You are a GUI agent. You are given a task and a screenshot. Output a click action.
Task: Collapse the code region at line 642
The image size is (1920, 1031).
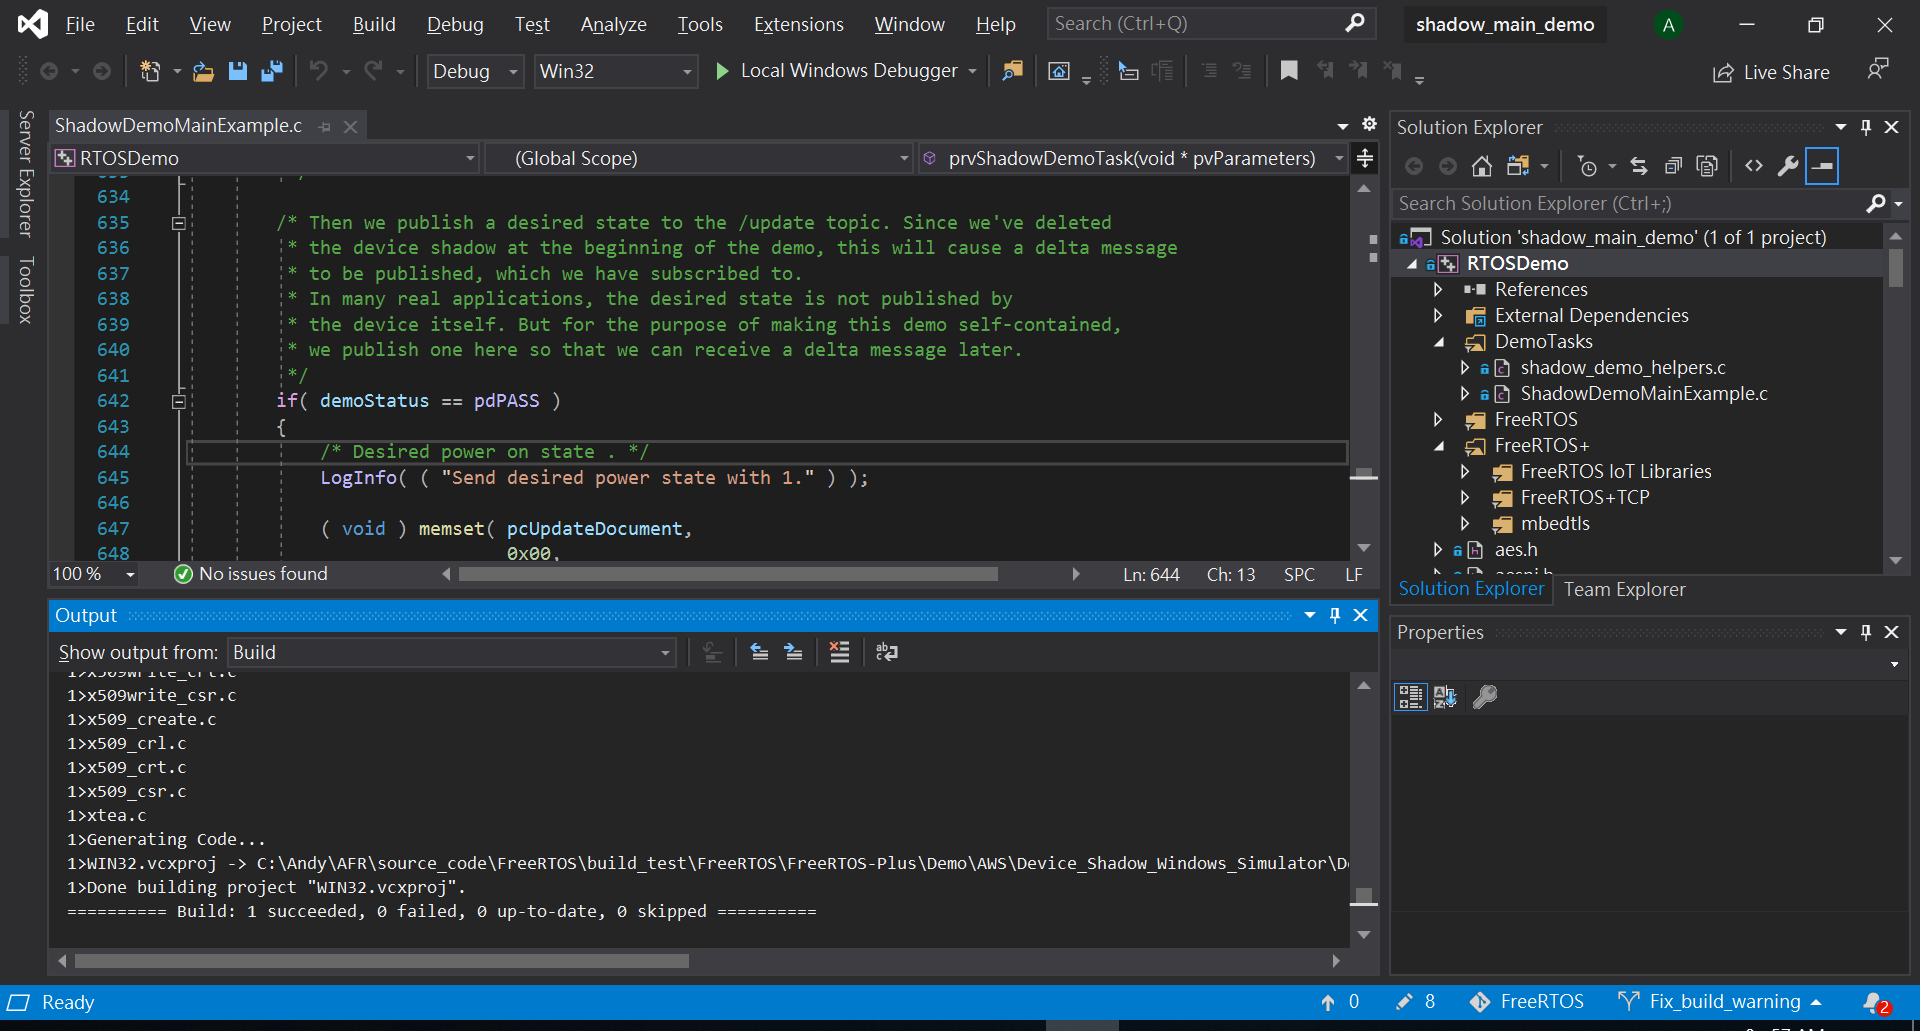pos(179,400)
